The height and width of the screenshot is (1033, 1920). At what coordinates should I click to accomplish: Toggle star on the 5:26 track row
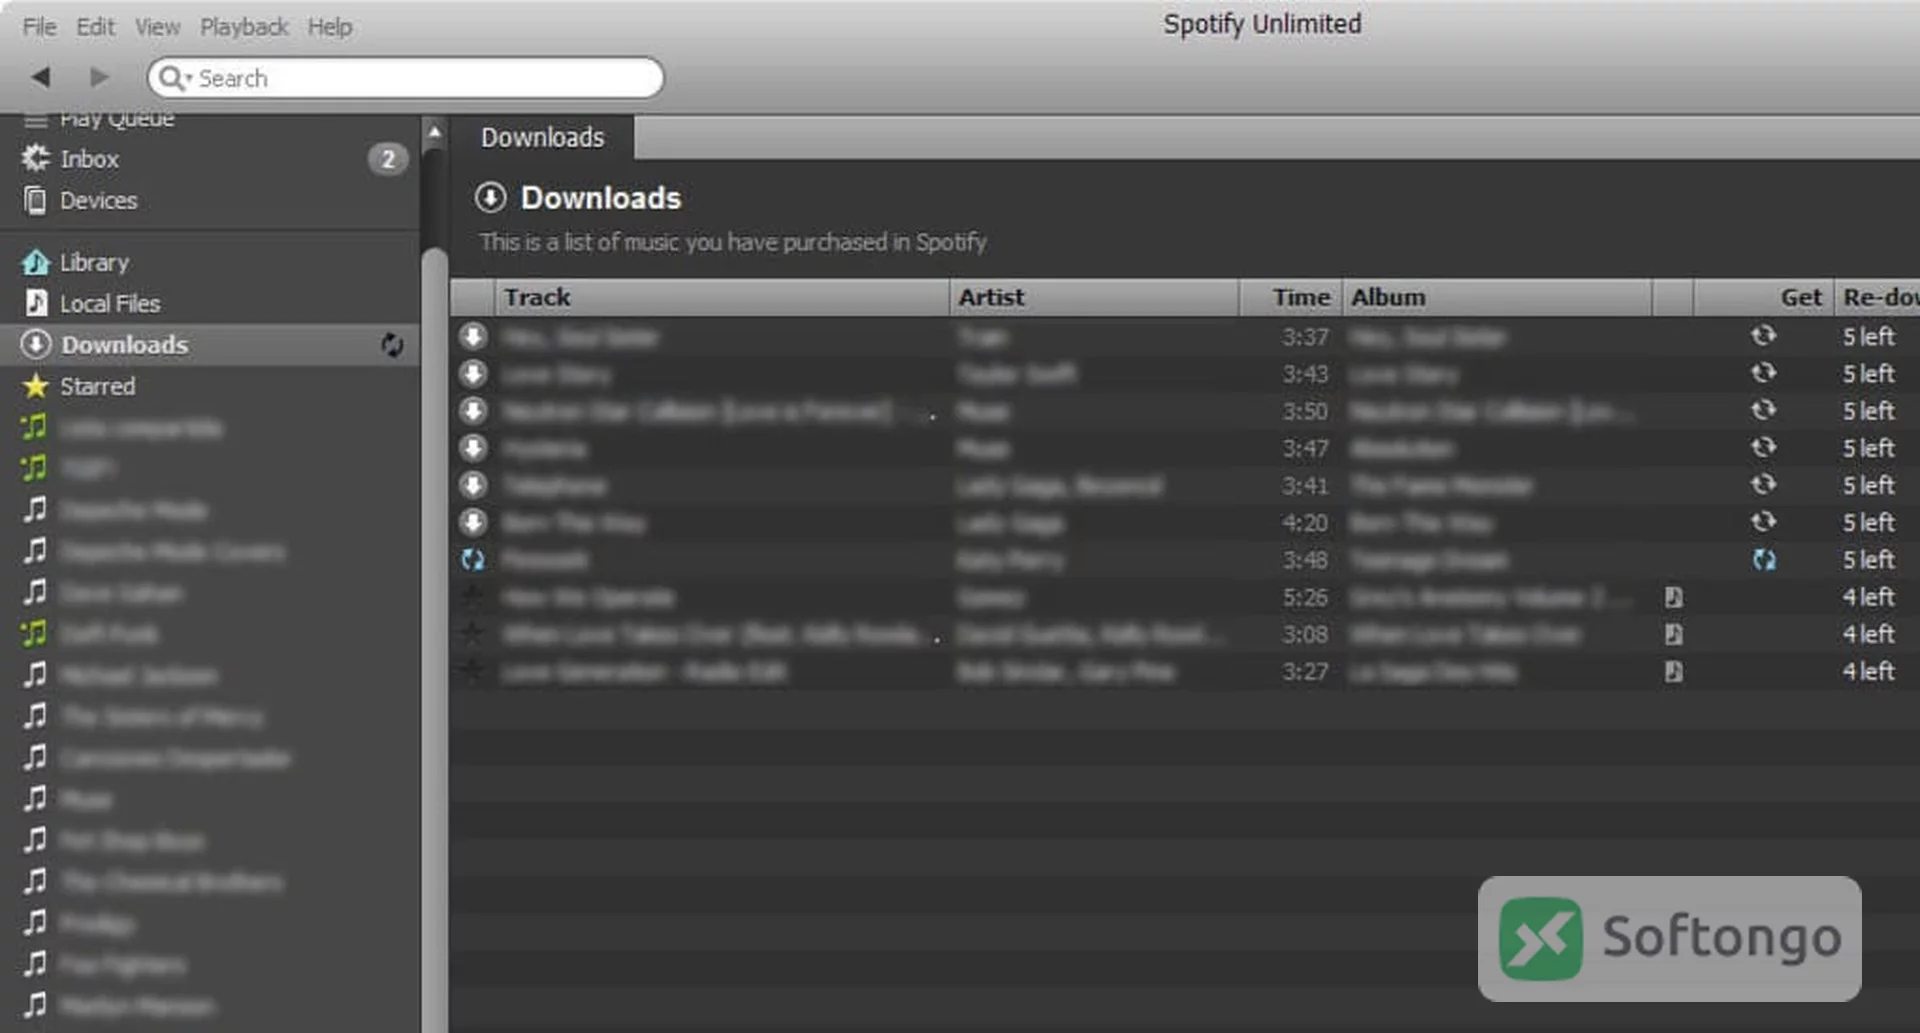pos(473,597)
